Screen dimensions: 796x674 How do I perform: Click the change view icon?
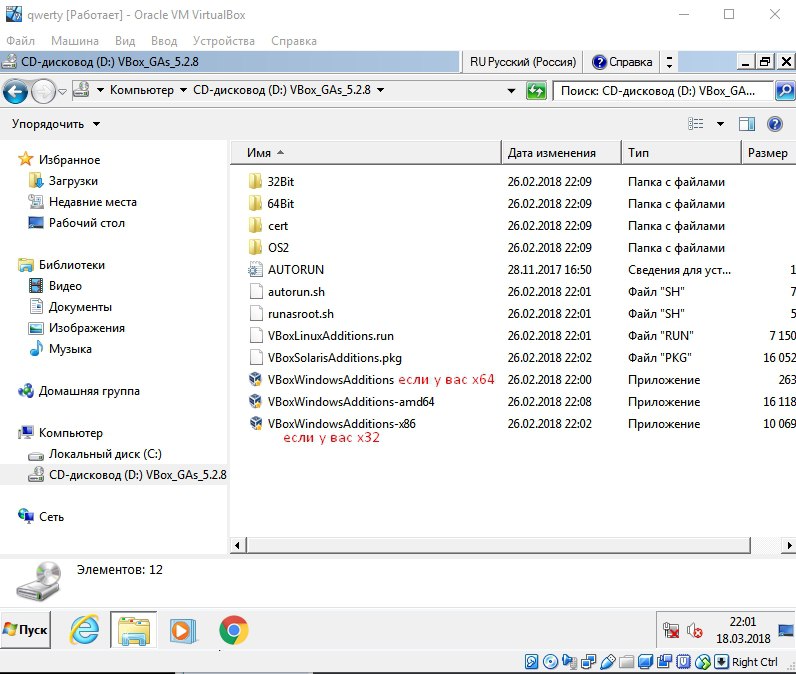(695, 123)
